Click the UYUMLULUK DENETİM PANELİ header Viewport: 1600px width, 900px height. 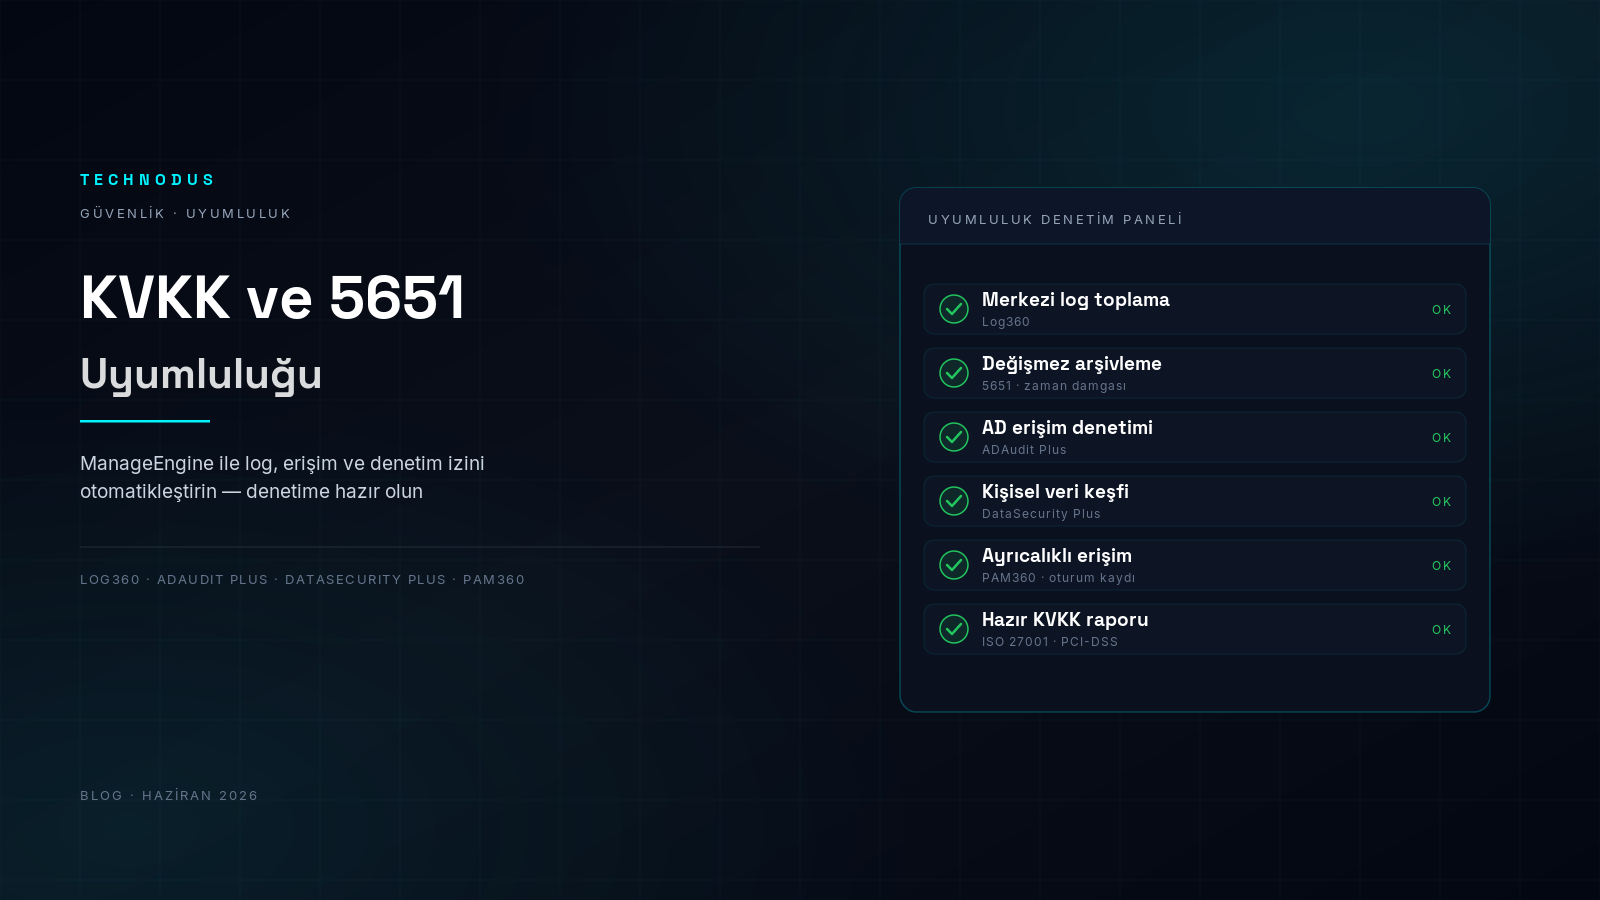pos(1055,219)
